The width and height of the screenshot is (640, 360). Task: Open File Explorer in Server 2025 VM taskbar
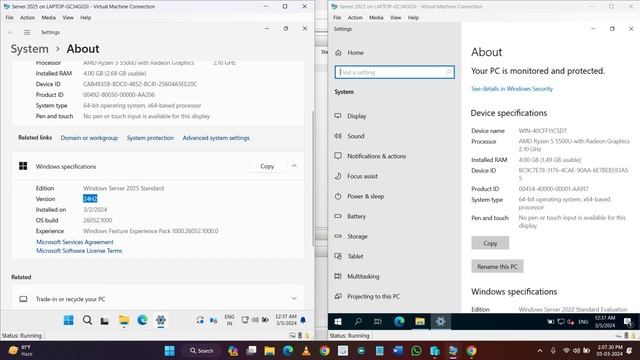(124, 321)
